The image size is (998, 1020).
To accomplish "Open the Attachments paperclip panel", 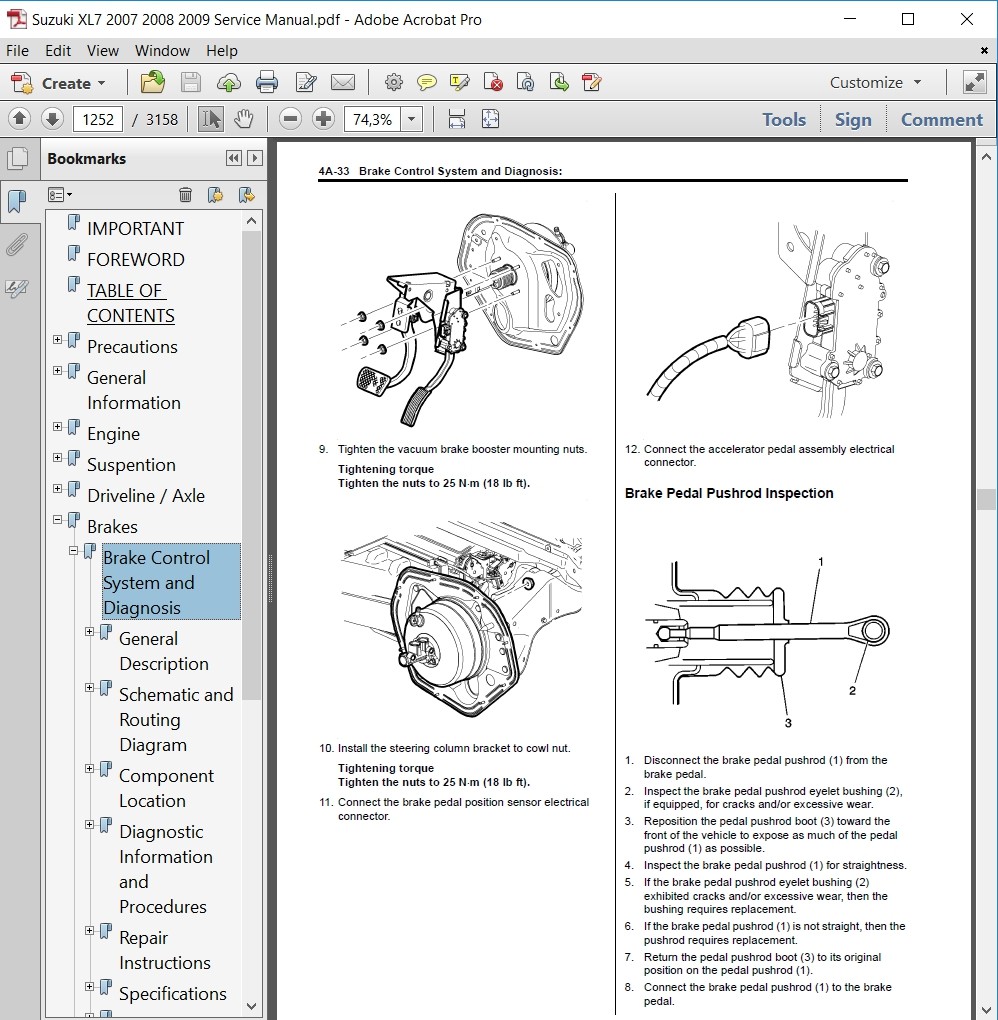I will point(17,245).
